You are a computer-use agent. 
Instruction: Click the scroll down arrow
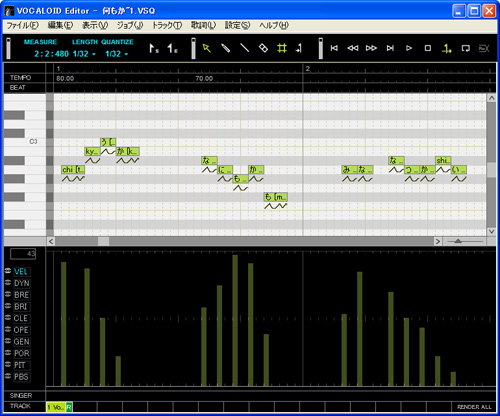click(491, 231)
